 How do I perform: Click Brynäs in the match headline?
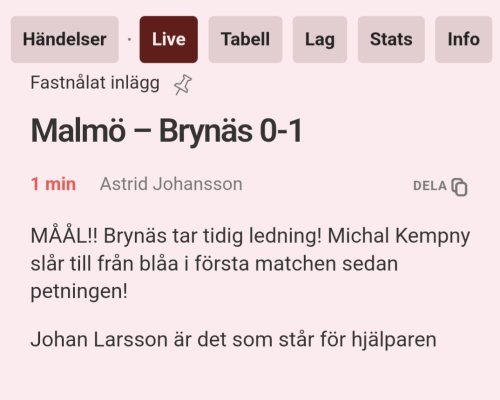coord(205,131)
